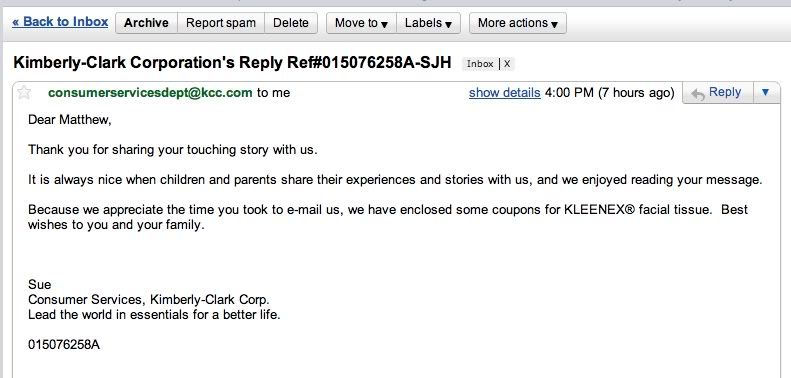Delete this email message
Image resolution: width=791 pixels, height=378 pixels.
pos(291,23)
